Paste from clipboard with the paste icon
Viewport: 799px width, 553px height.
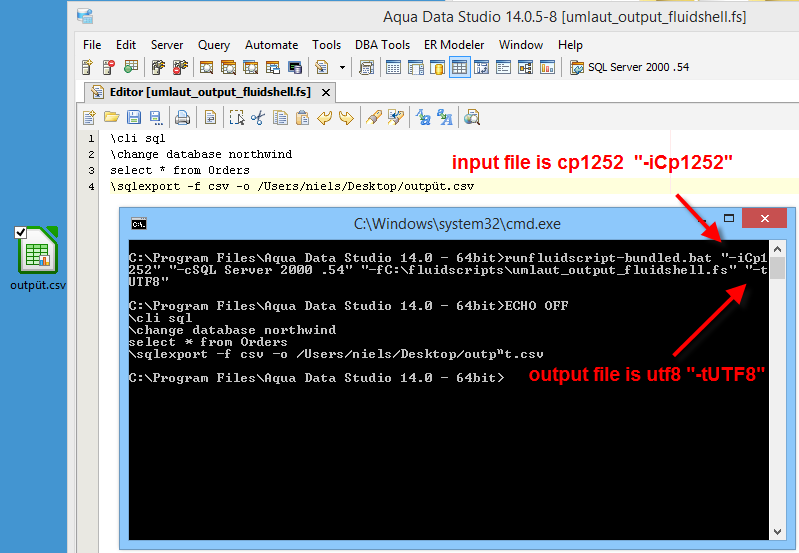[302, 118]
